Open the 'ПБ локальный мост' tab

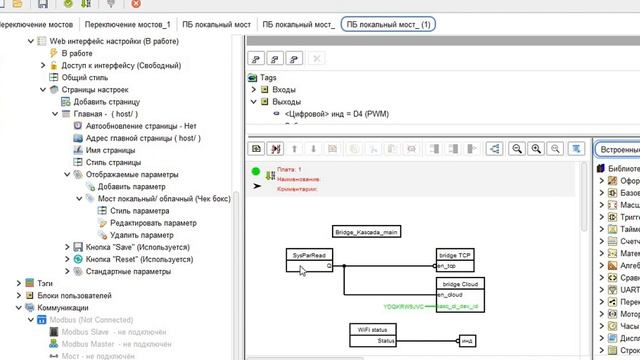[216, 24]
